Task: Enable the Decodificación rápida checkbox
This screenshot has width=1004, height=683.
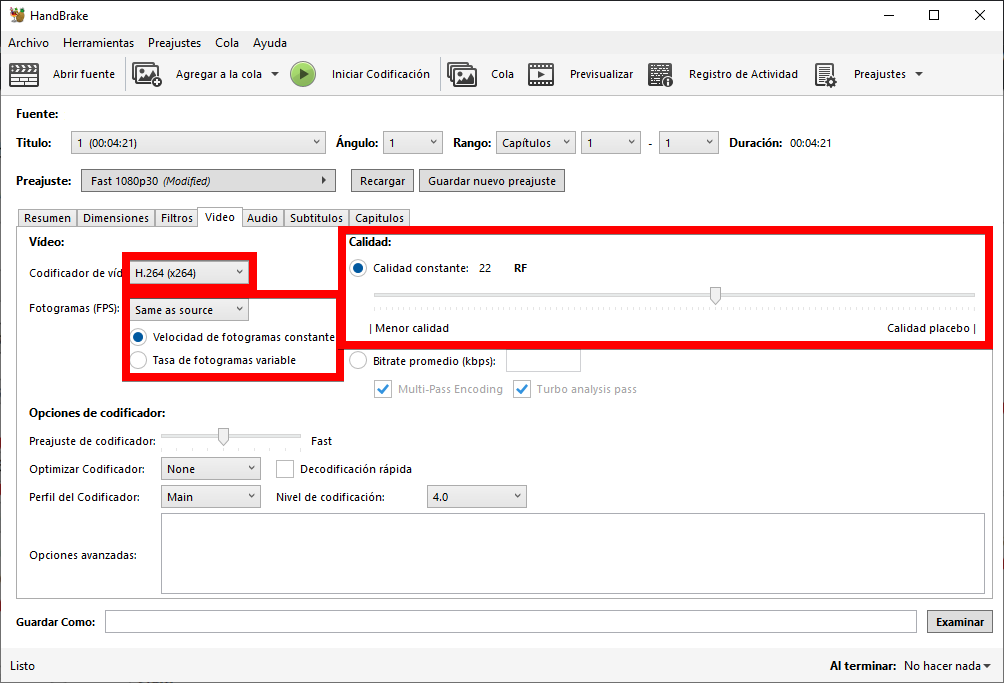Action: tap(285, 469)
